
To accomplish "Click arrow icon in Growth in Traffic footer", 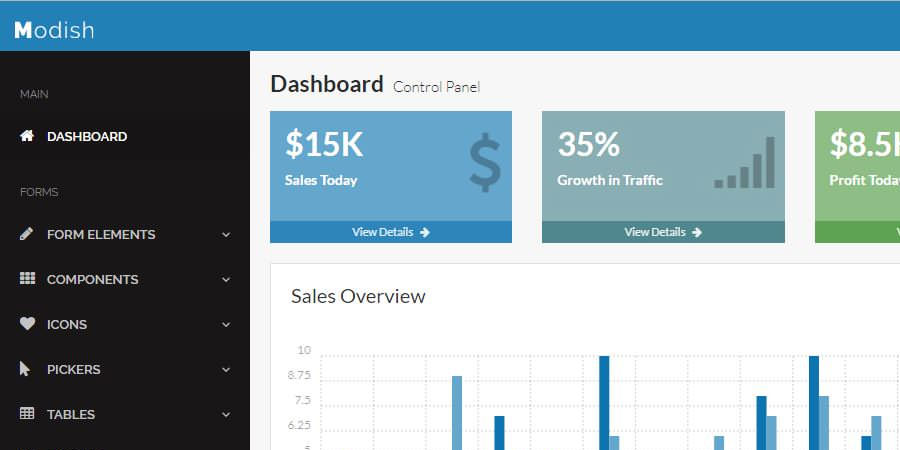I will coord(697,232).
